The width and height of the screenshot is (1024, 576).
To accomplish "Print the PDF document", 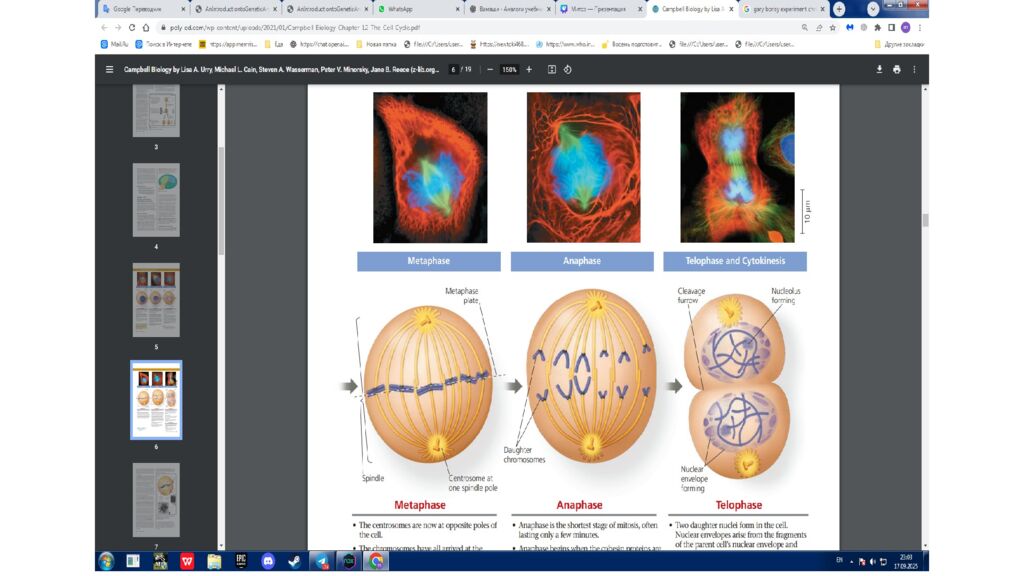I will (x=897, y=70).
